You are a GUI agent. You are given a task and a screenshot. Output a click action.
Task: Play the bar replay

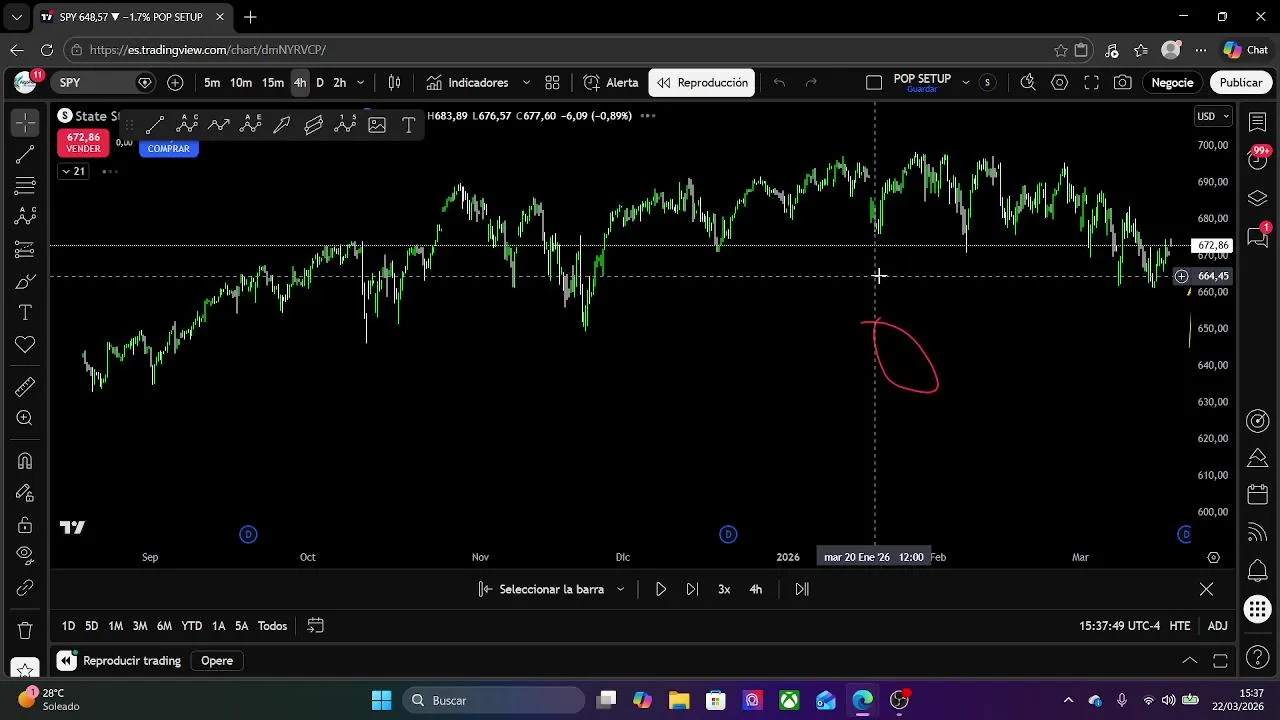pyautogui.click(x=661, y=589)
